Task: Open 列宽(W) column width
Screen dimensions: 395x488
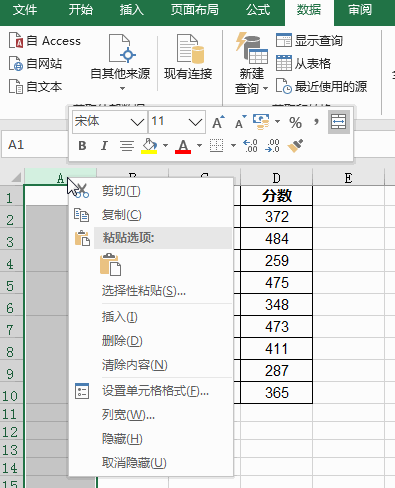Action: pos(150,415)
